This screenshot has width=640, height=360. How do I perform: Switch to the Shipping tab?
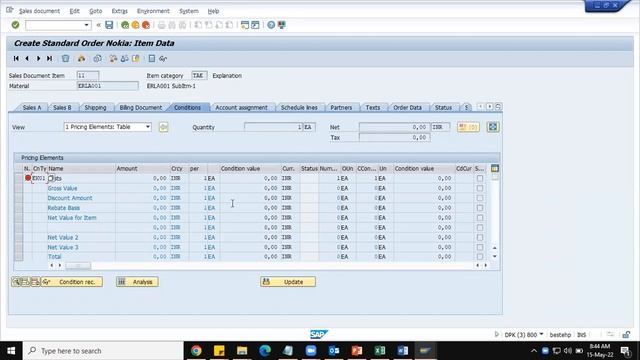click(95, 107)
